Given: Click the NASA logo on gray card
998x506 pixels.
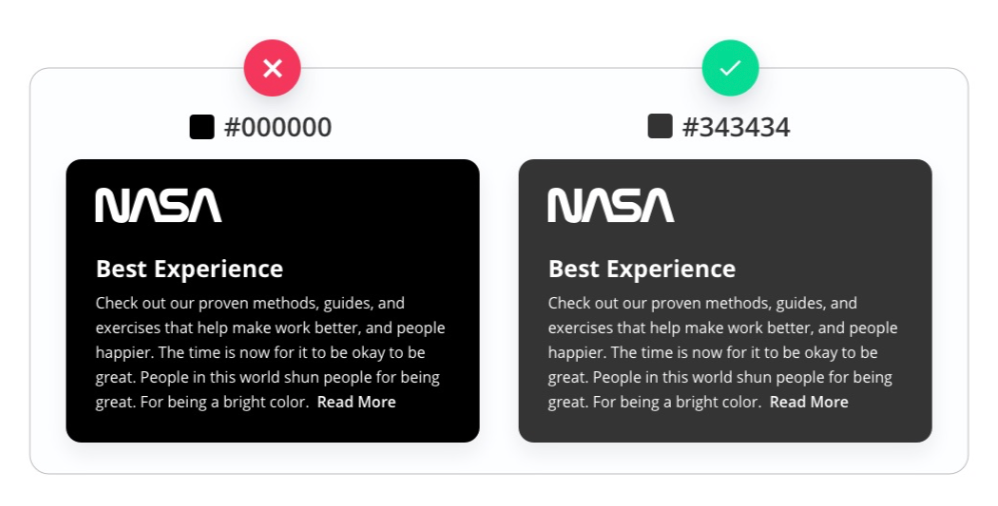Looking at the screenshot, I should click(611, 205).
